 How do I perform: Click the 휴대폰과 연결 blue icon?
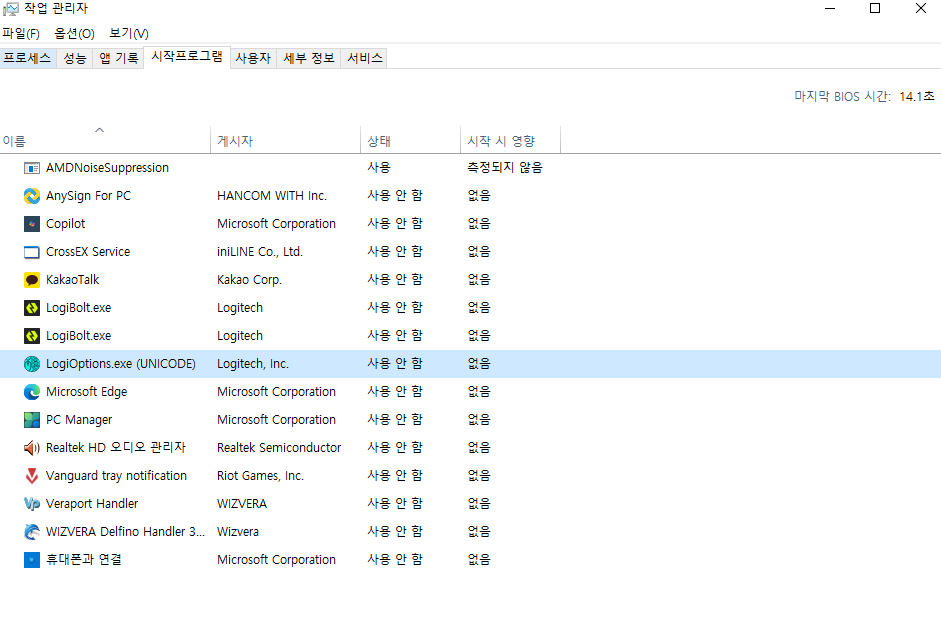(32, 560)
